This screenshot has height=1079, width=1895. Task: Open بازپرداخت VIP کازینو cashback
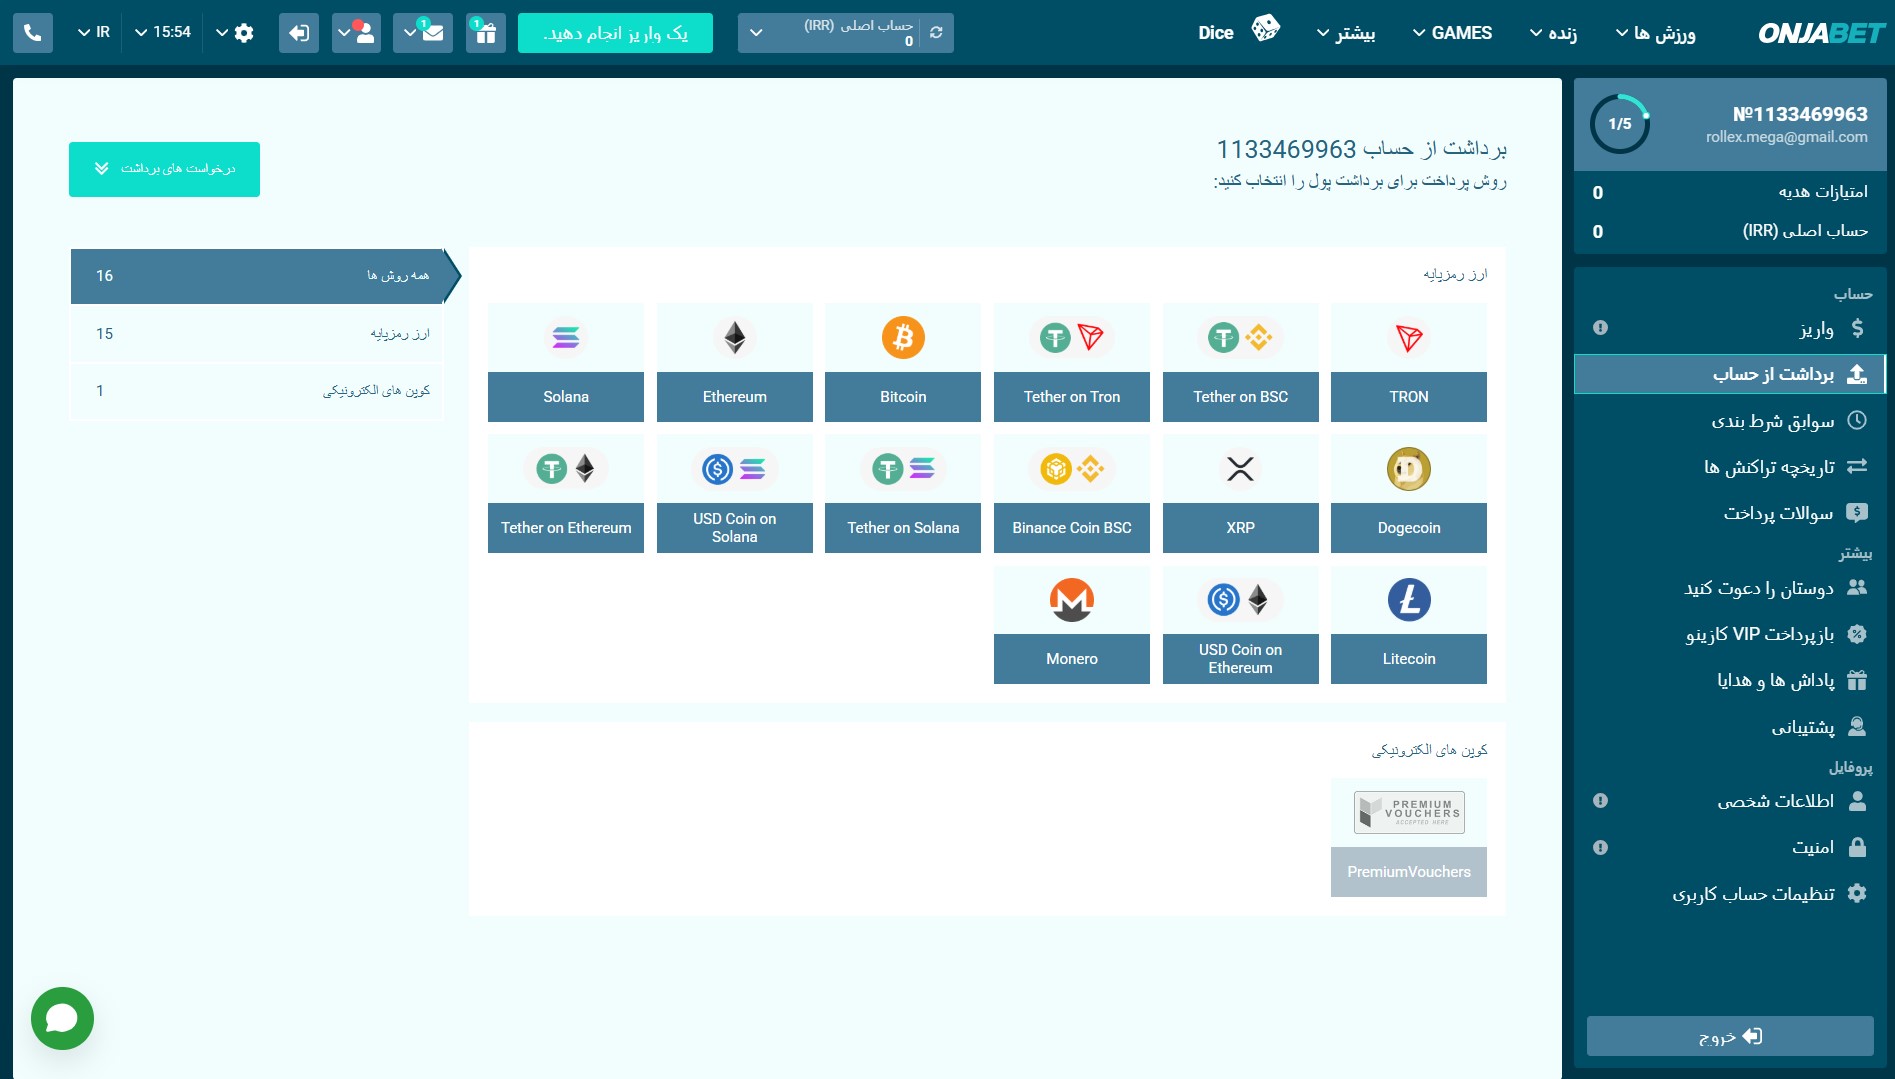click(x=1729, y=634)
